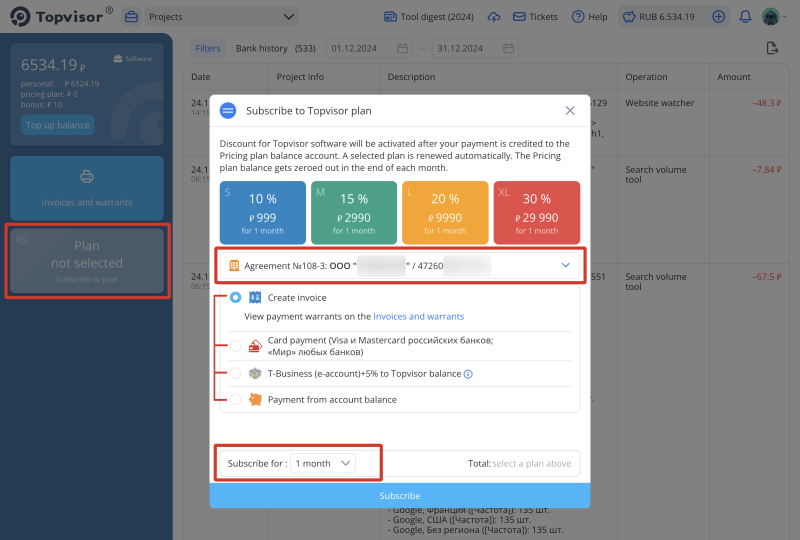Click the agreement building icon

pos(234,265)
